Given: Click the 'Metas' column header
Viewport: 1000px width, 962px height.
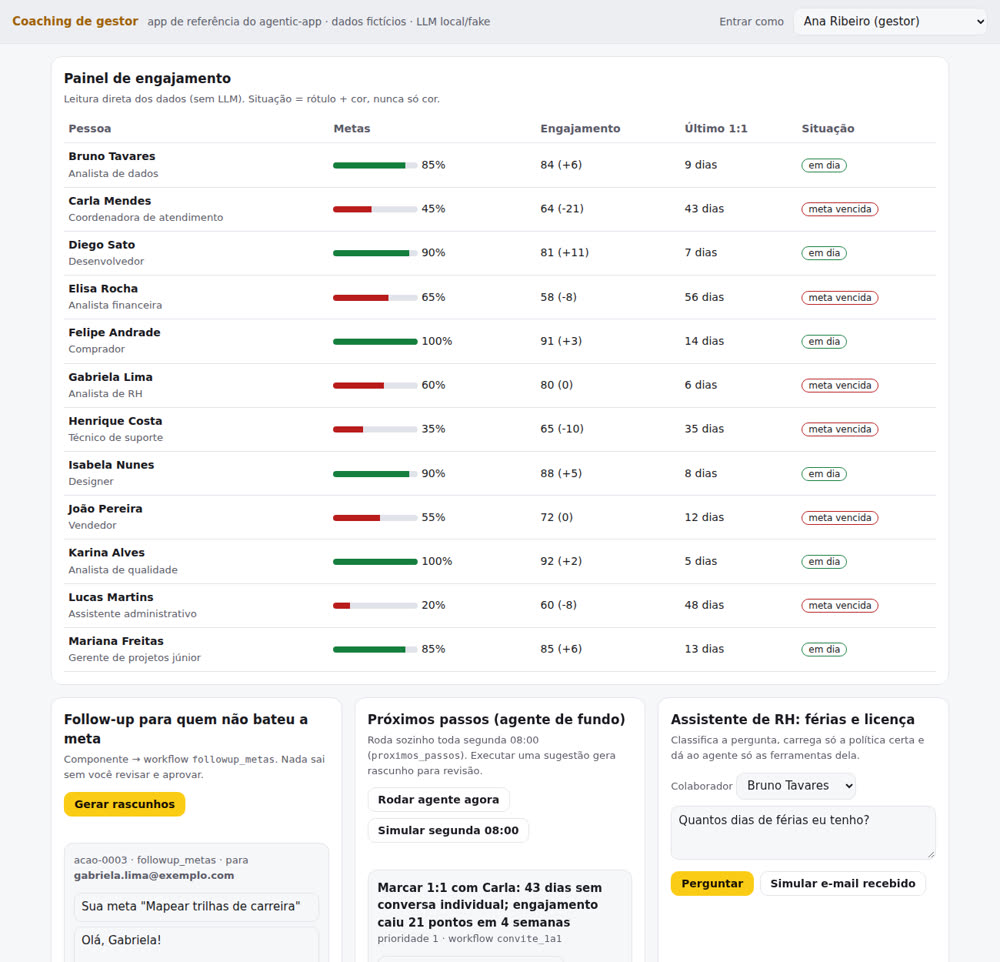Looking at the screenshot, I should click(x=351, y=128).
